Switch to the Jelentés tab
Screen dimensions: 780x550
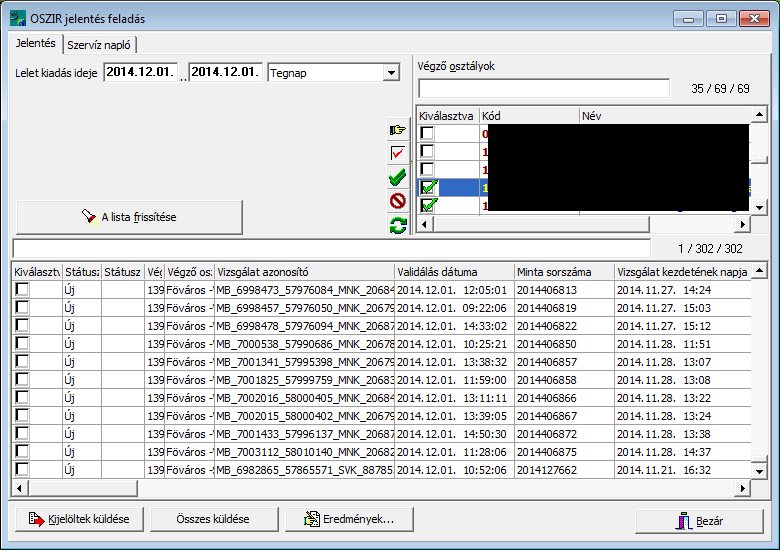[x=35, y=43]
